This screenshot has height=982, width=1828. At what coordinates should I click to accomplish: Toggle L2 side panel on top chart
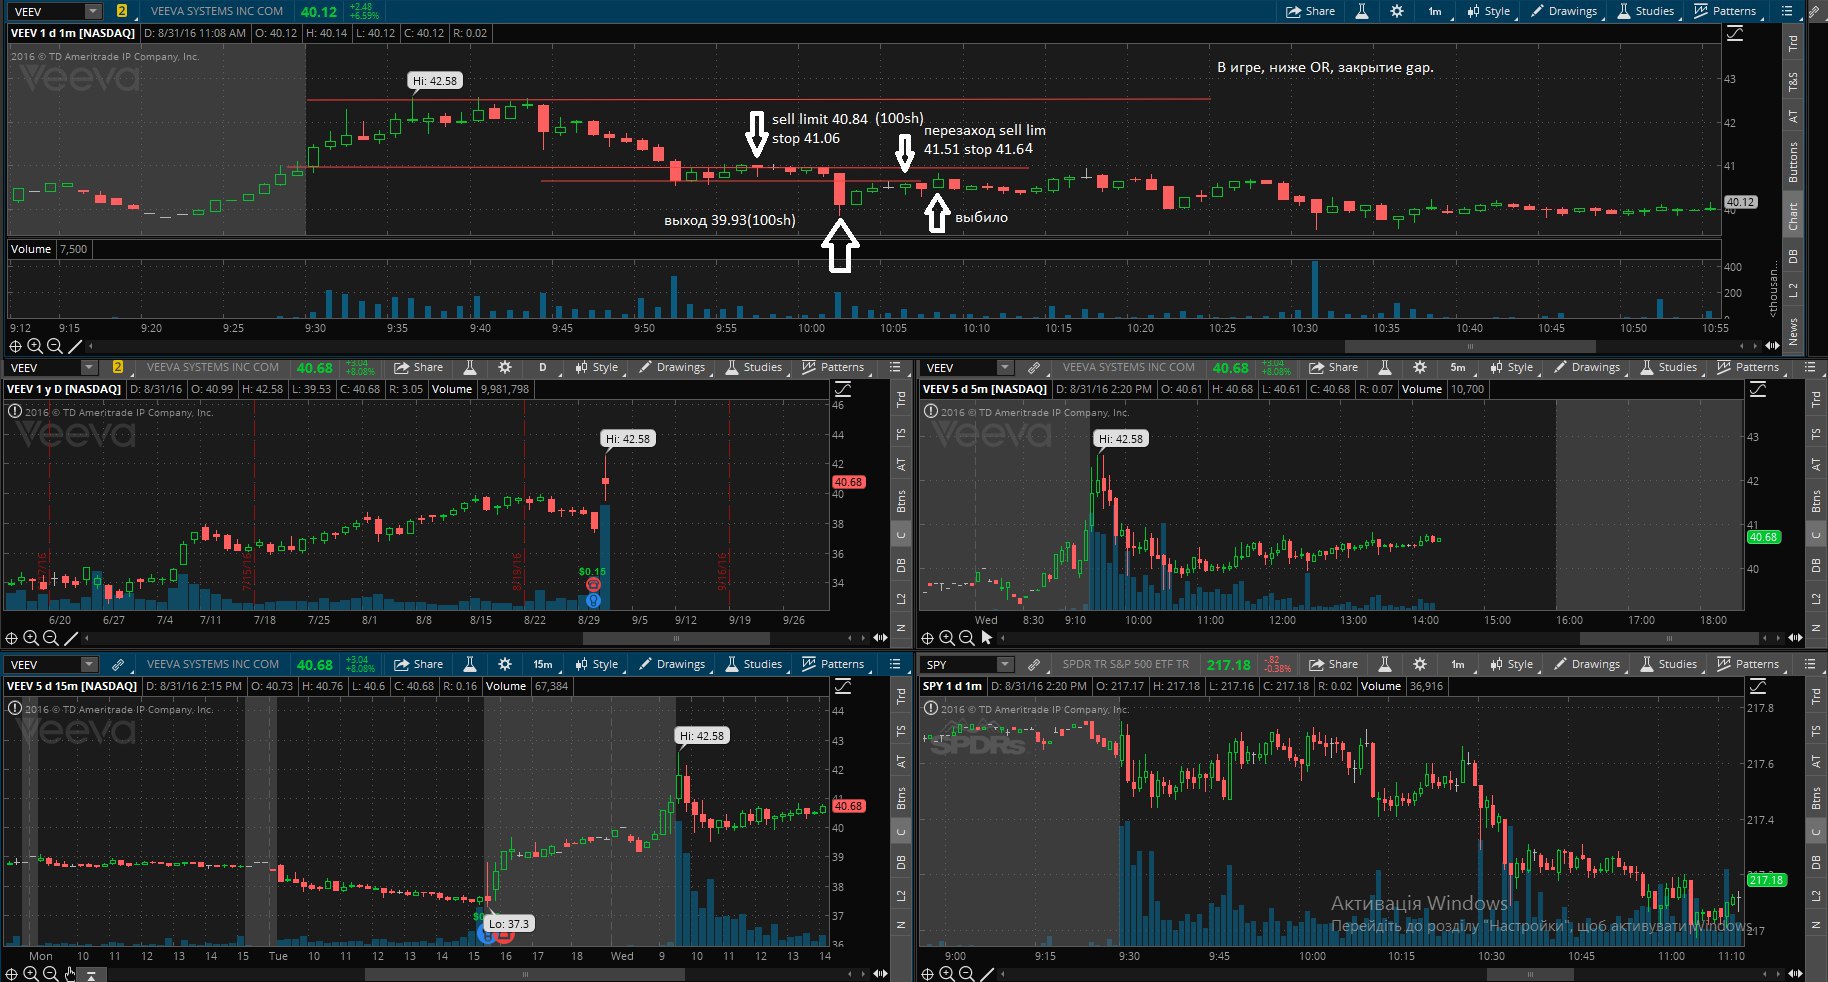pos(1793,290)
